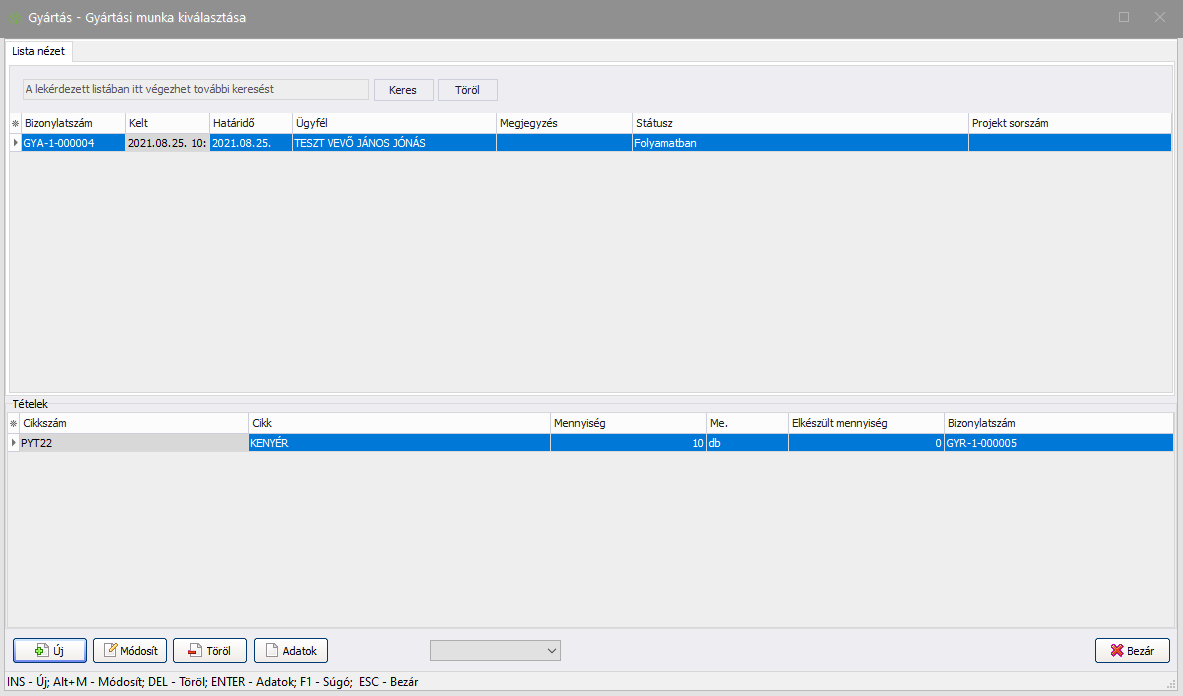Select the KENYÉR item cell
Viewport: 1183px width, 696px height.
click(398, 443)
